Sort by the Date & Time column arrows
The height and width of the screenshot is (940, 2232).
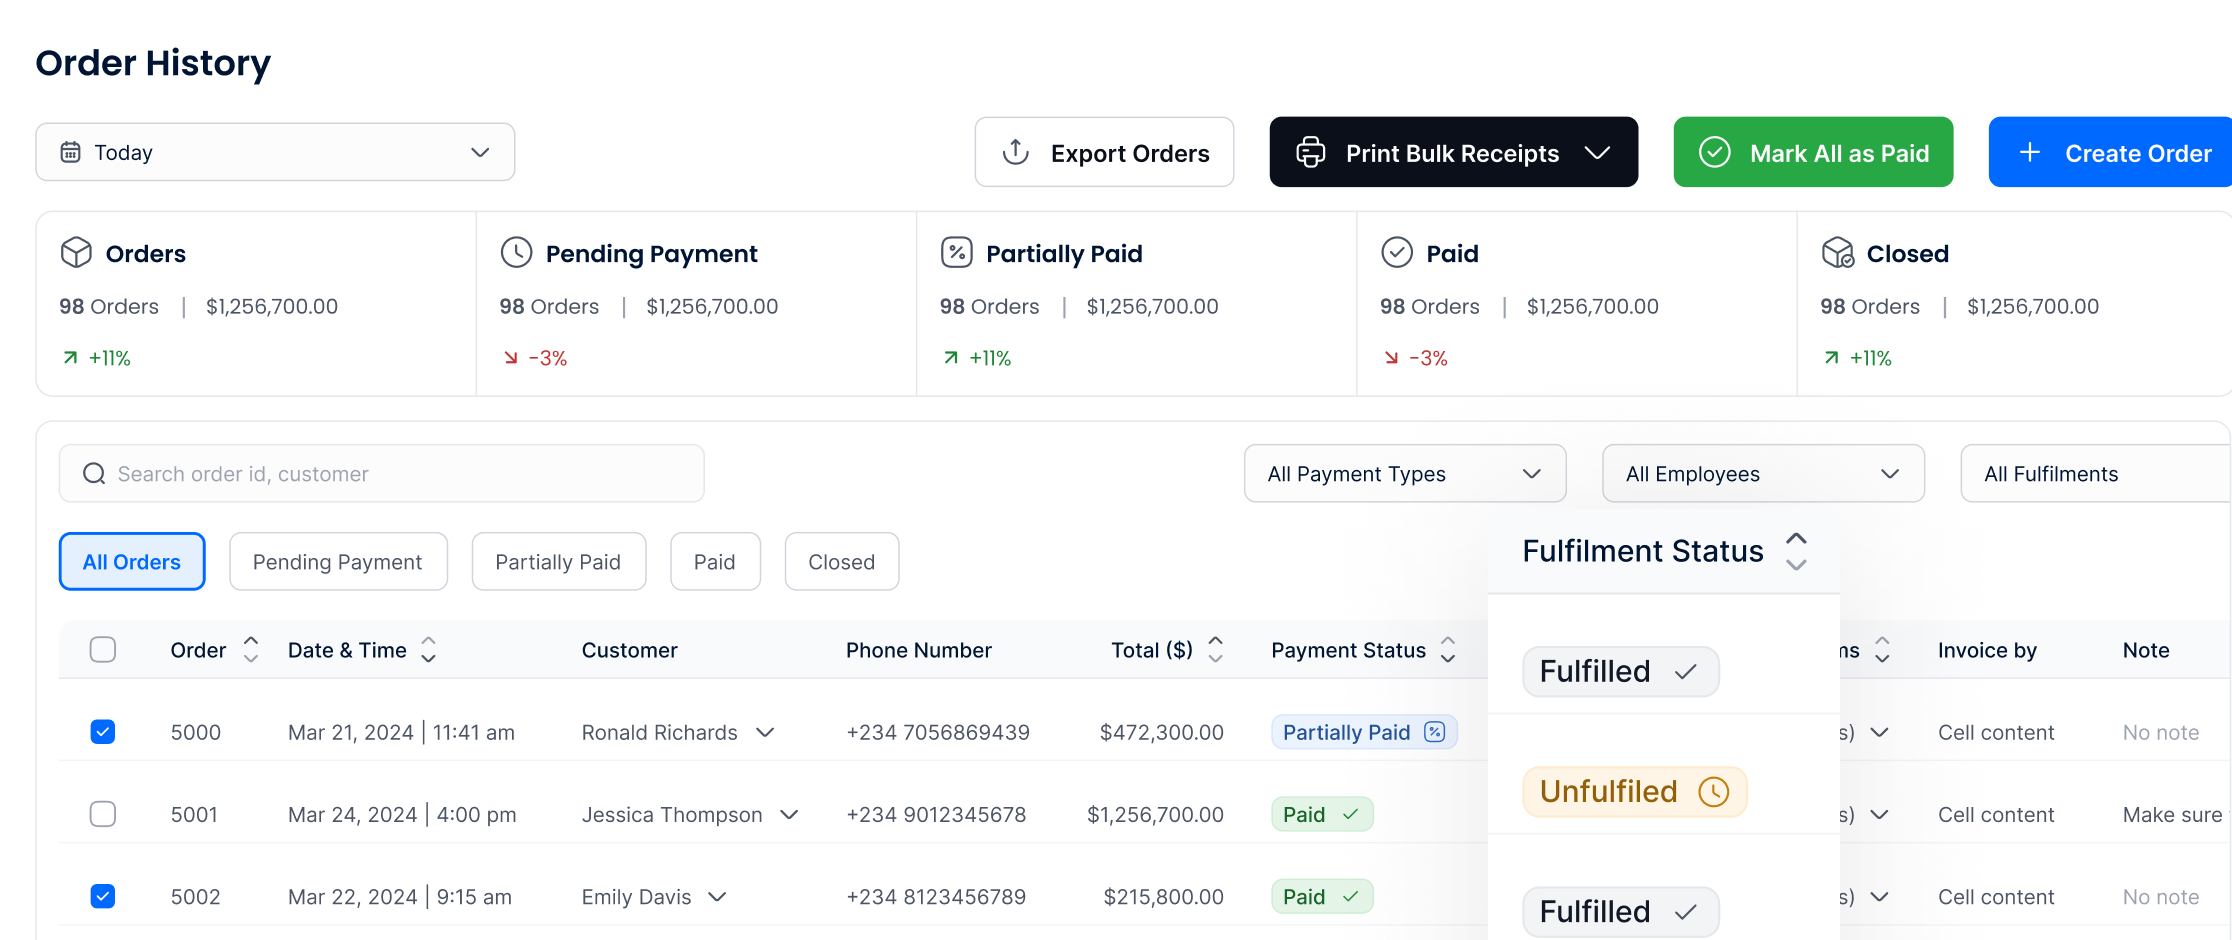[x=429, y=650]
